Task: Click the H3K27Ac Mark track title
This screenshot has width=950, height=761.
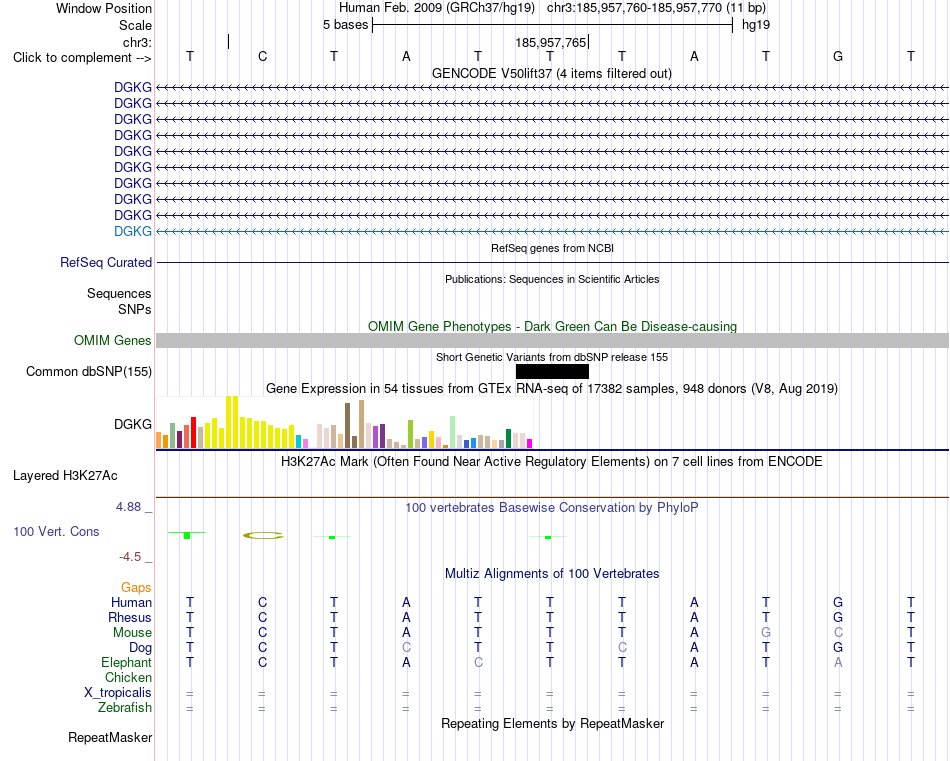Action: coord(552,462)
